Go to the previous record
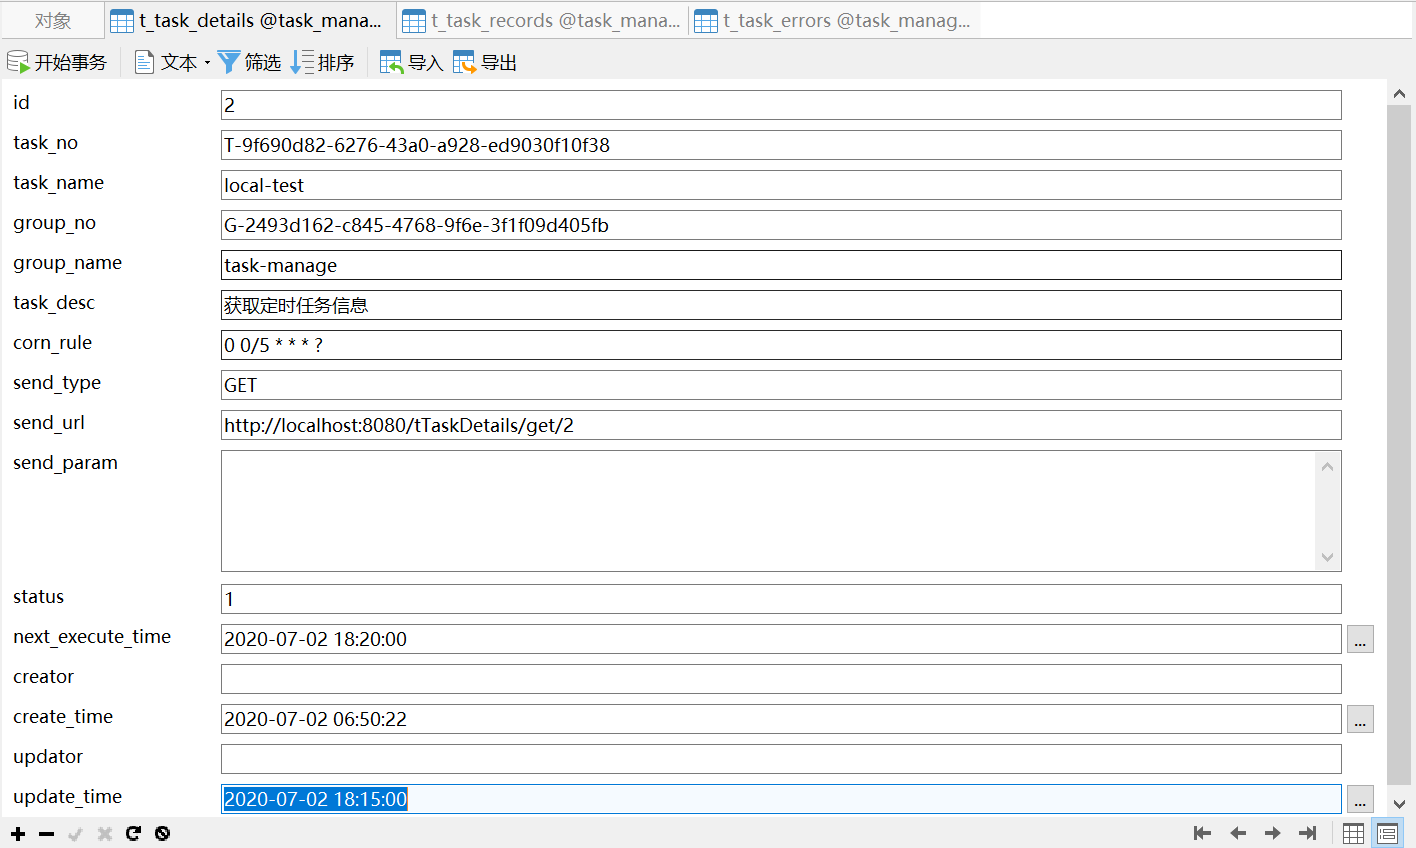 1238,833
